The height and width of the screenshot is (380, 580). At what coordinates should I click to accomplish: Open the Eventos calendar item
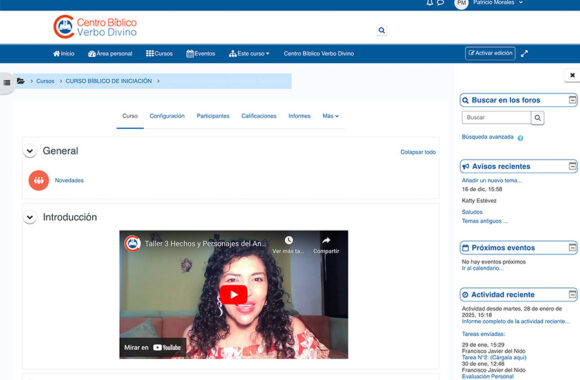[200, 54]
